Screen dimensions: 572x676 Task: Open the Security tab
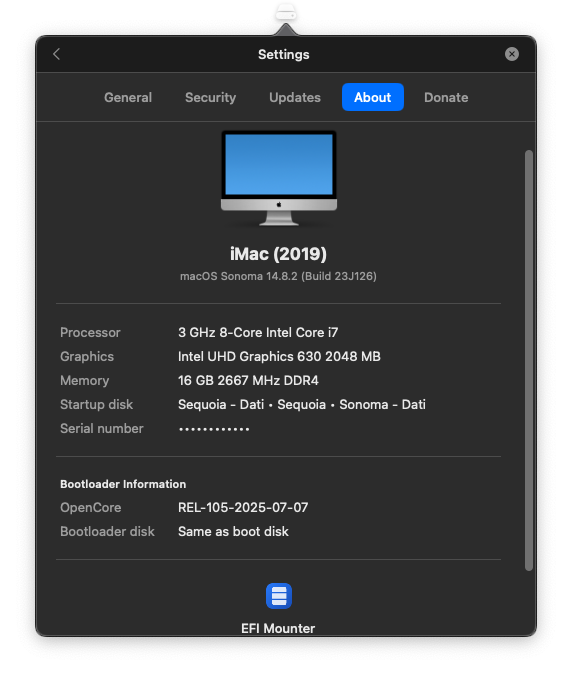coord(210,97)
